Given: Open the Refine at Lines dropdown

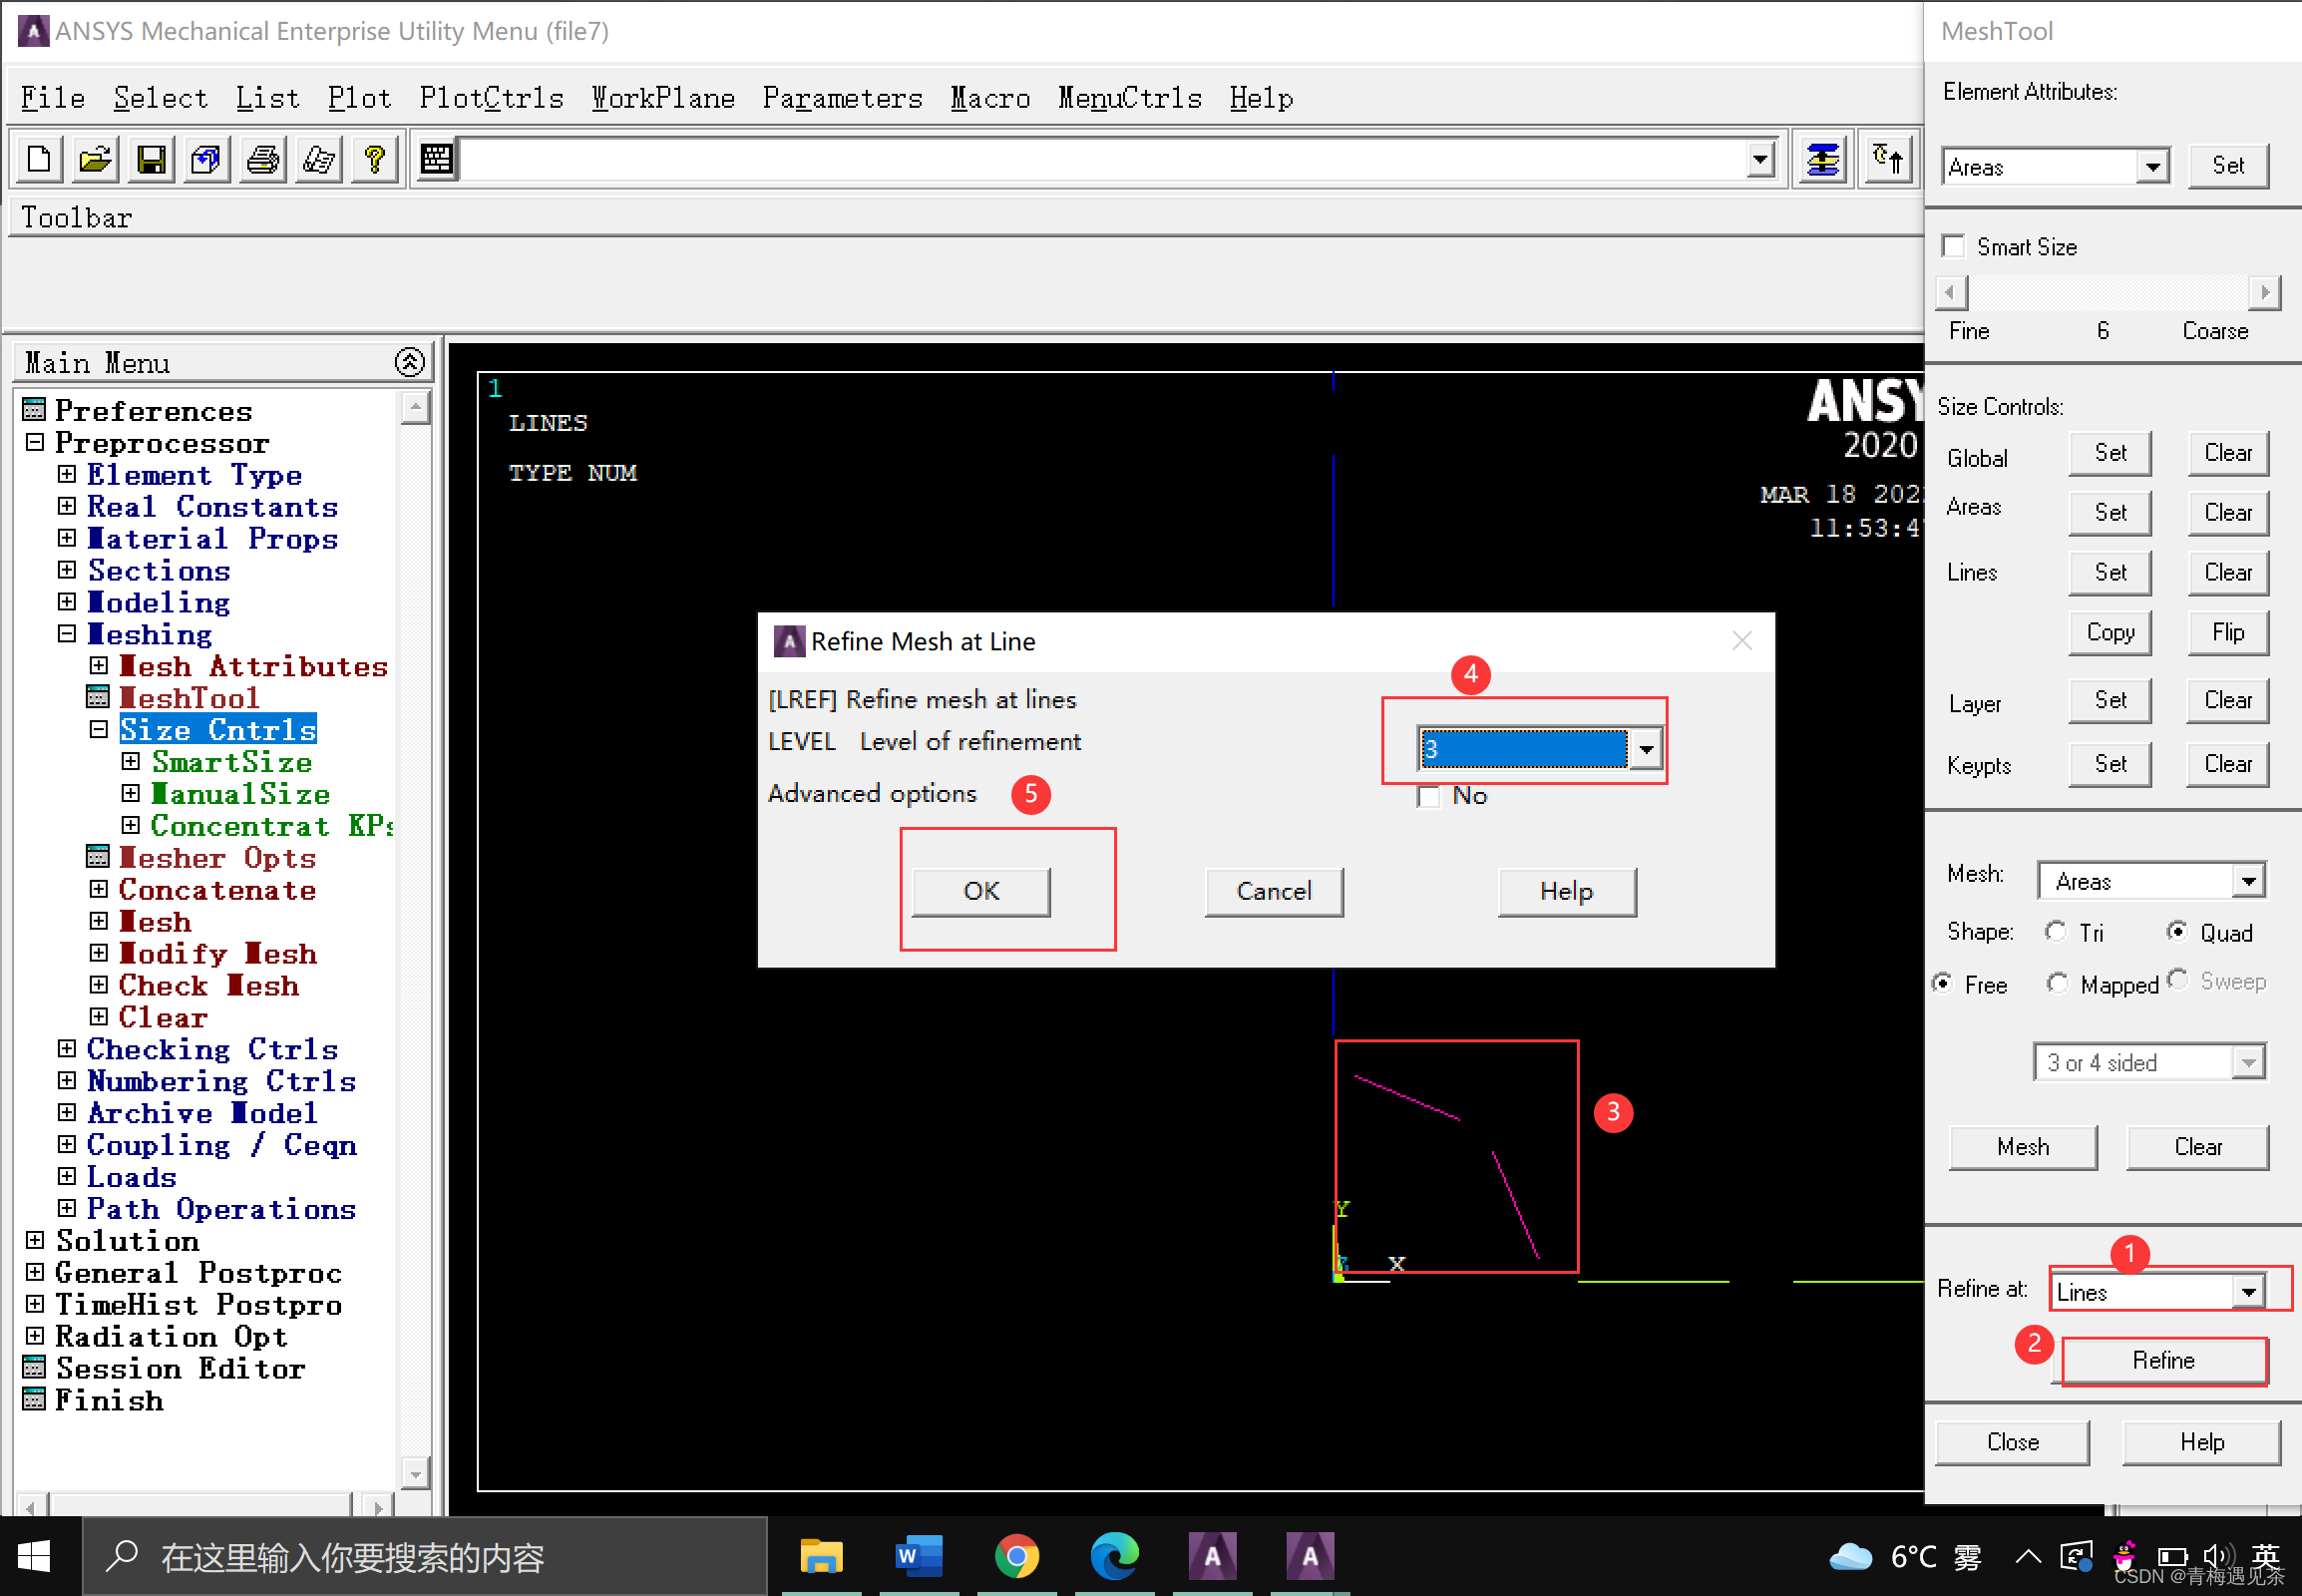Looking at the screenshot, I should click(x=2249, y=1291).
